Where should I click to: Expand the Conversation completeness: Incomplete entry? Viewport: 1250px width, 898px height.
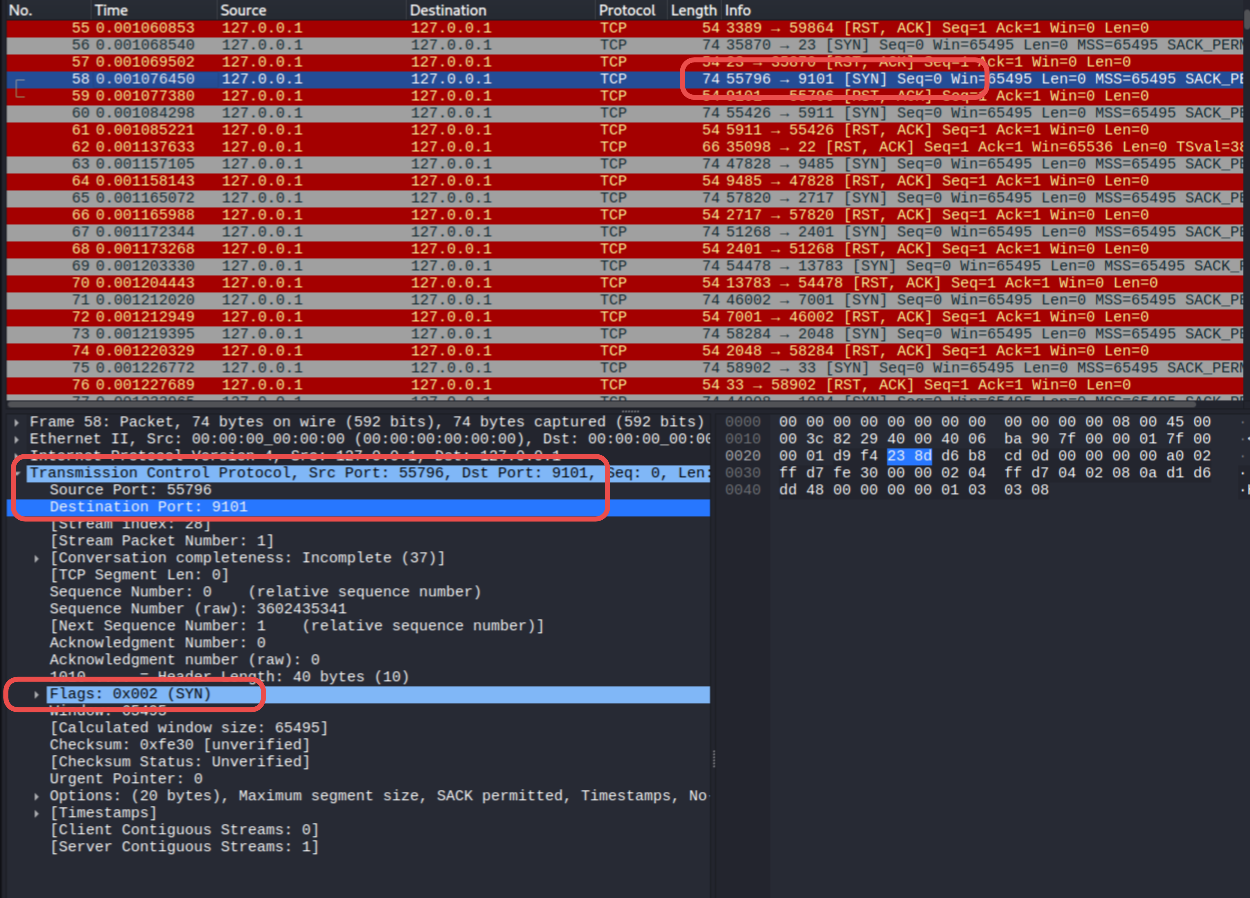click(x=37, y=558)
